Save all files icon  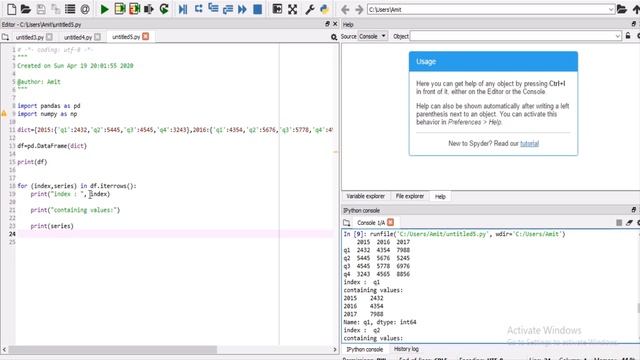point(55,9)
